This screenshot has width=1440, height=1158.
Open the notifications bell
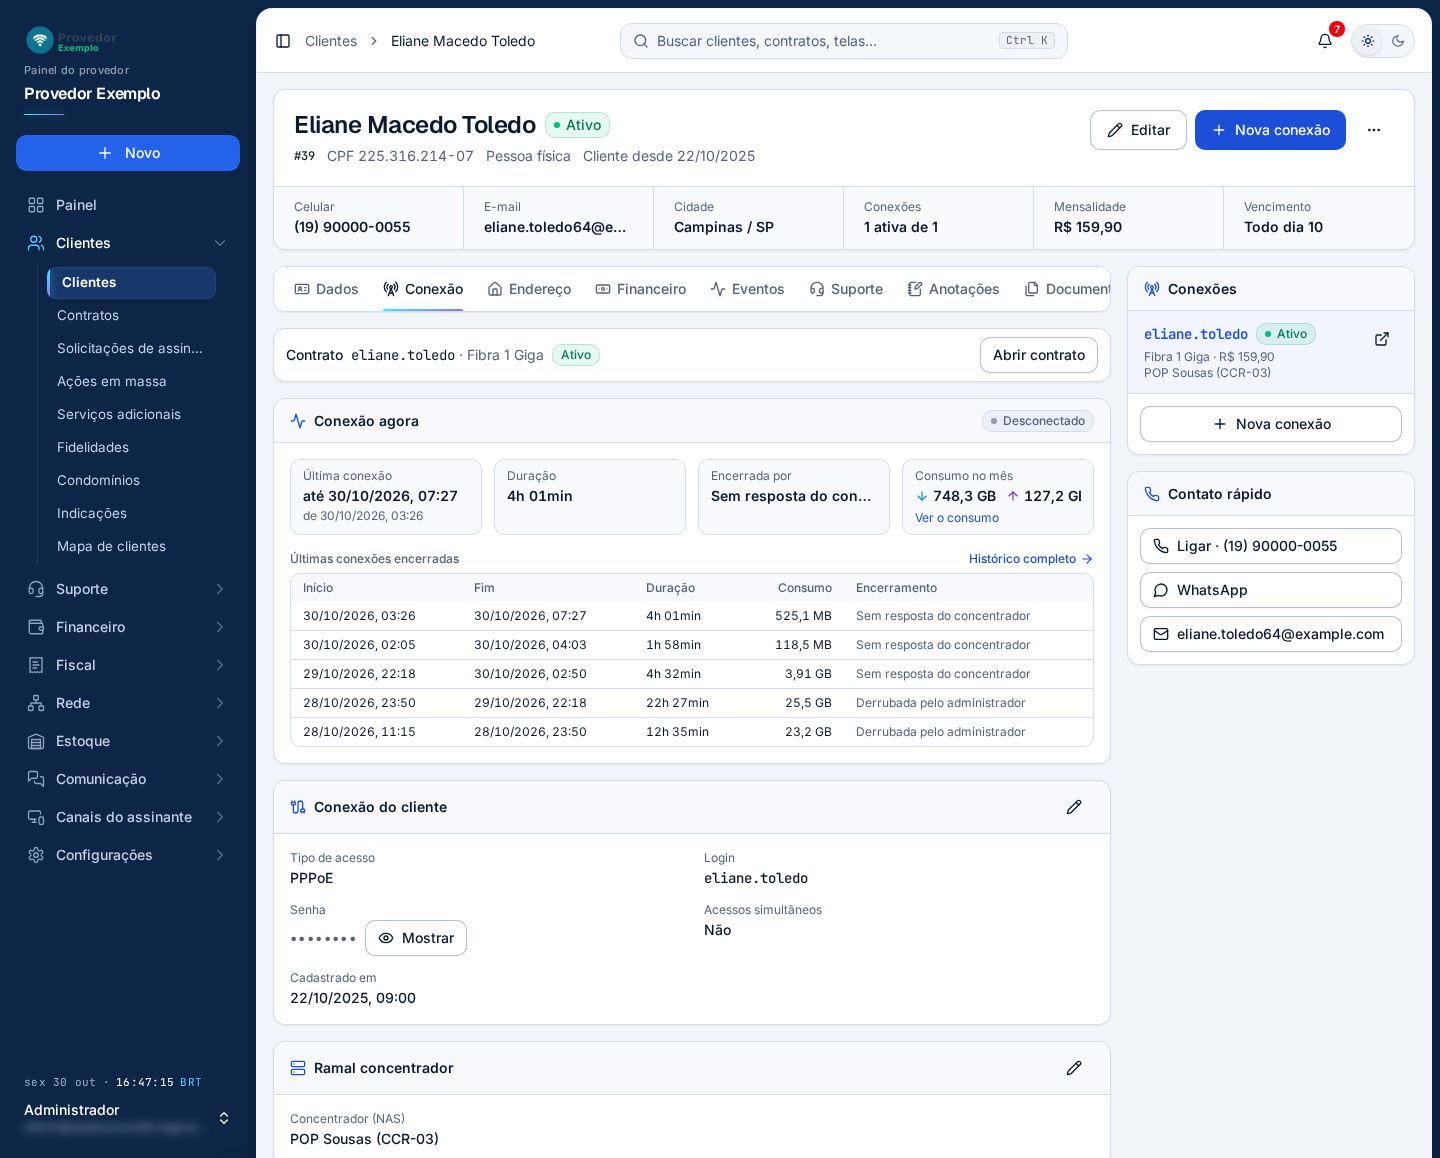pos(1325,41)
